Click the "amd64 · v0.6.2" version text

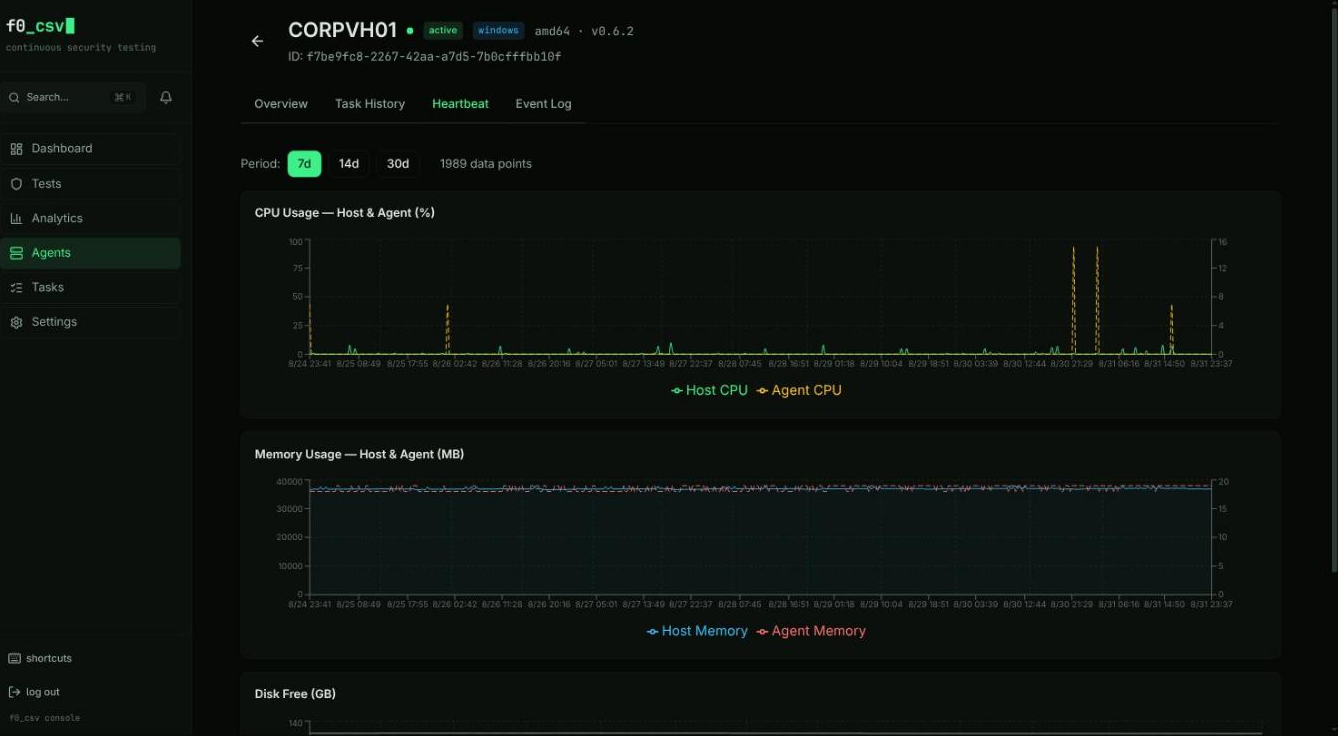tap(584, 31)
